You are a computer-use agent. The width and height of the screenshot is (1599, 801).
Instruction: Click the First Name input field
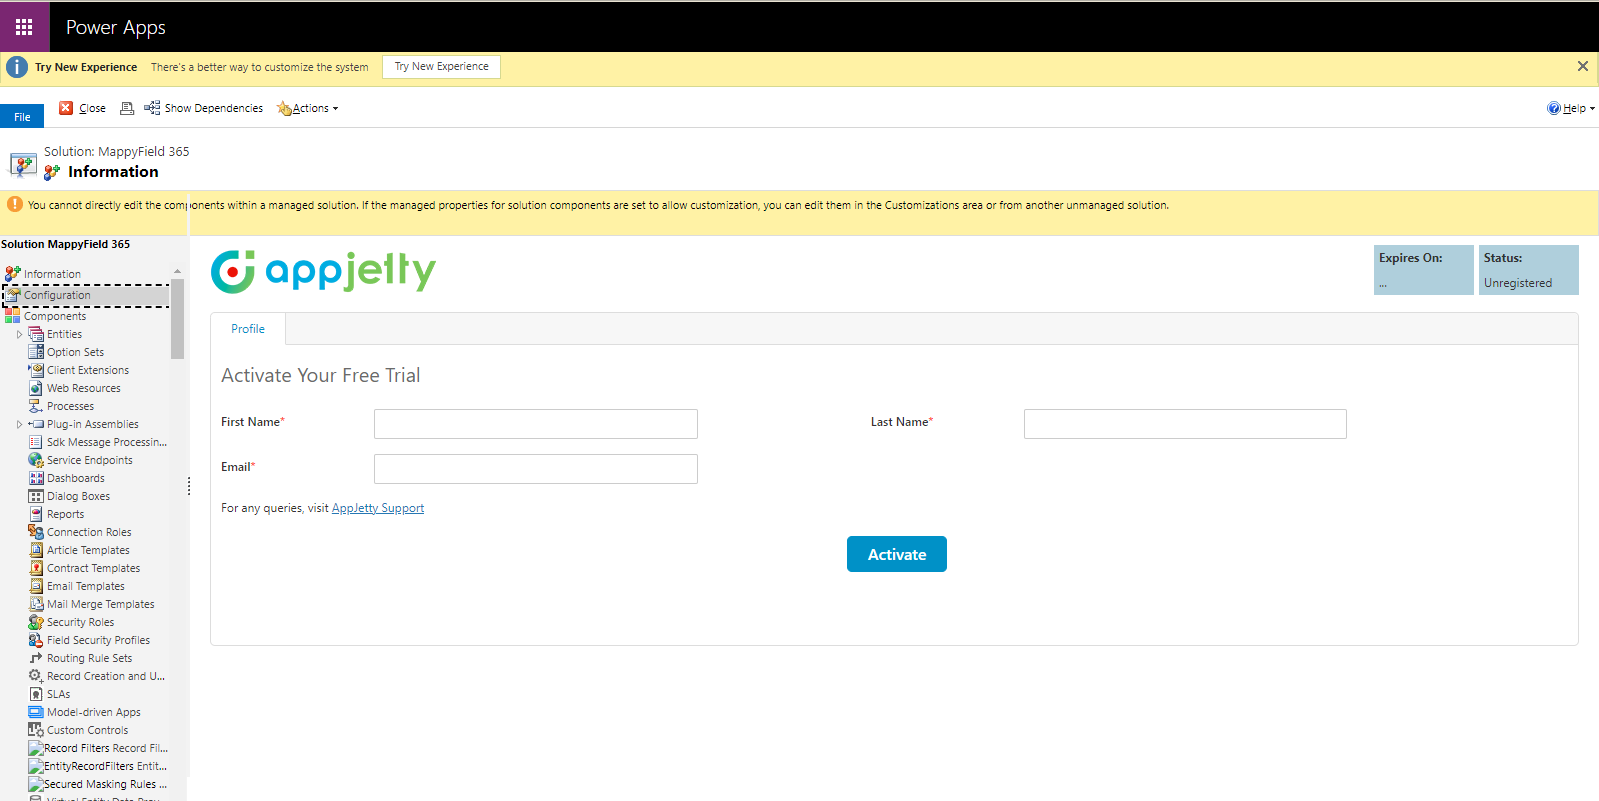[x=536, y=424]
